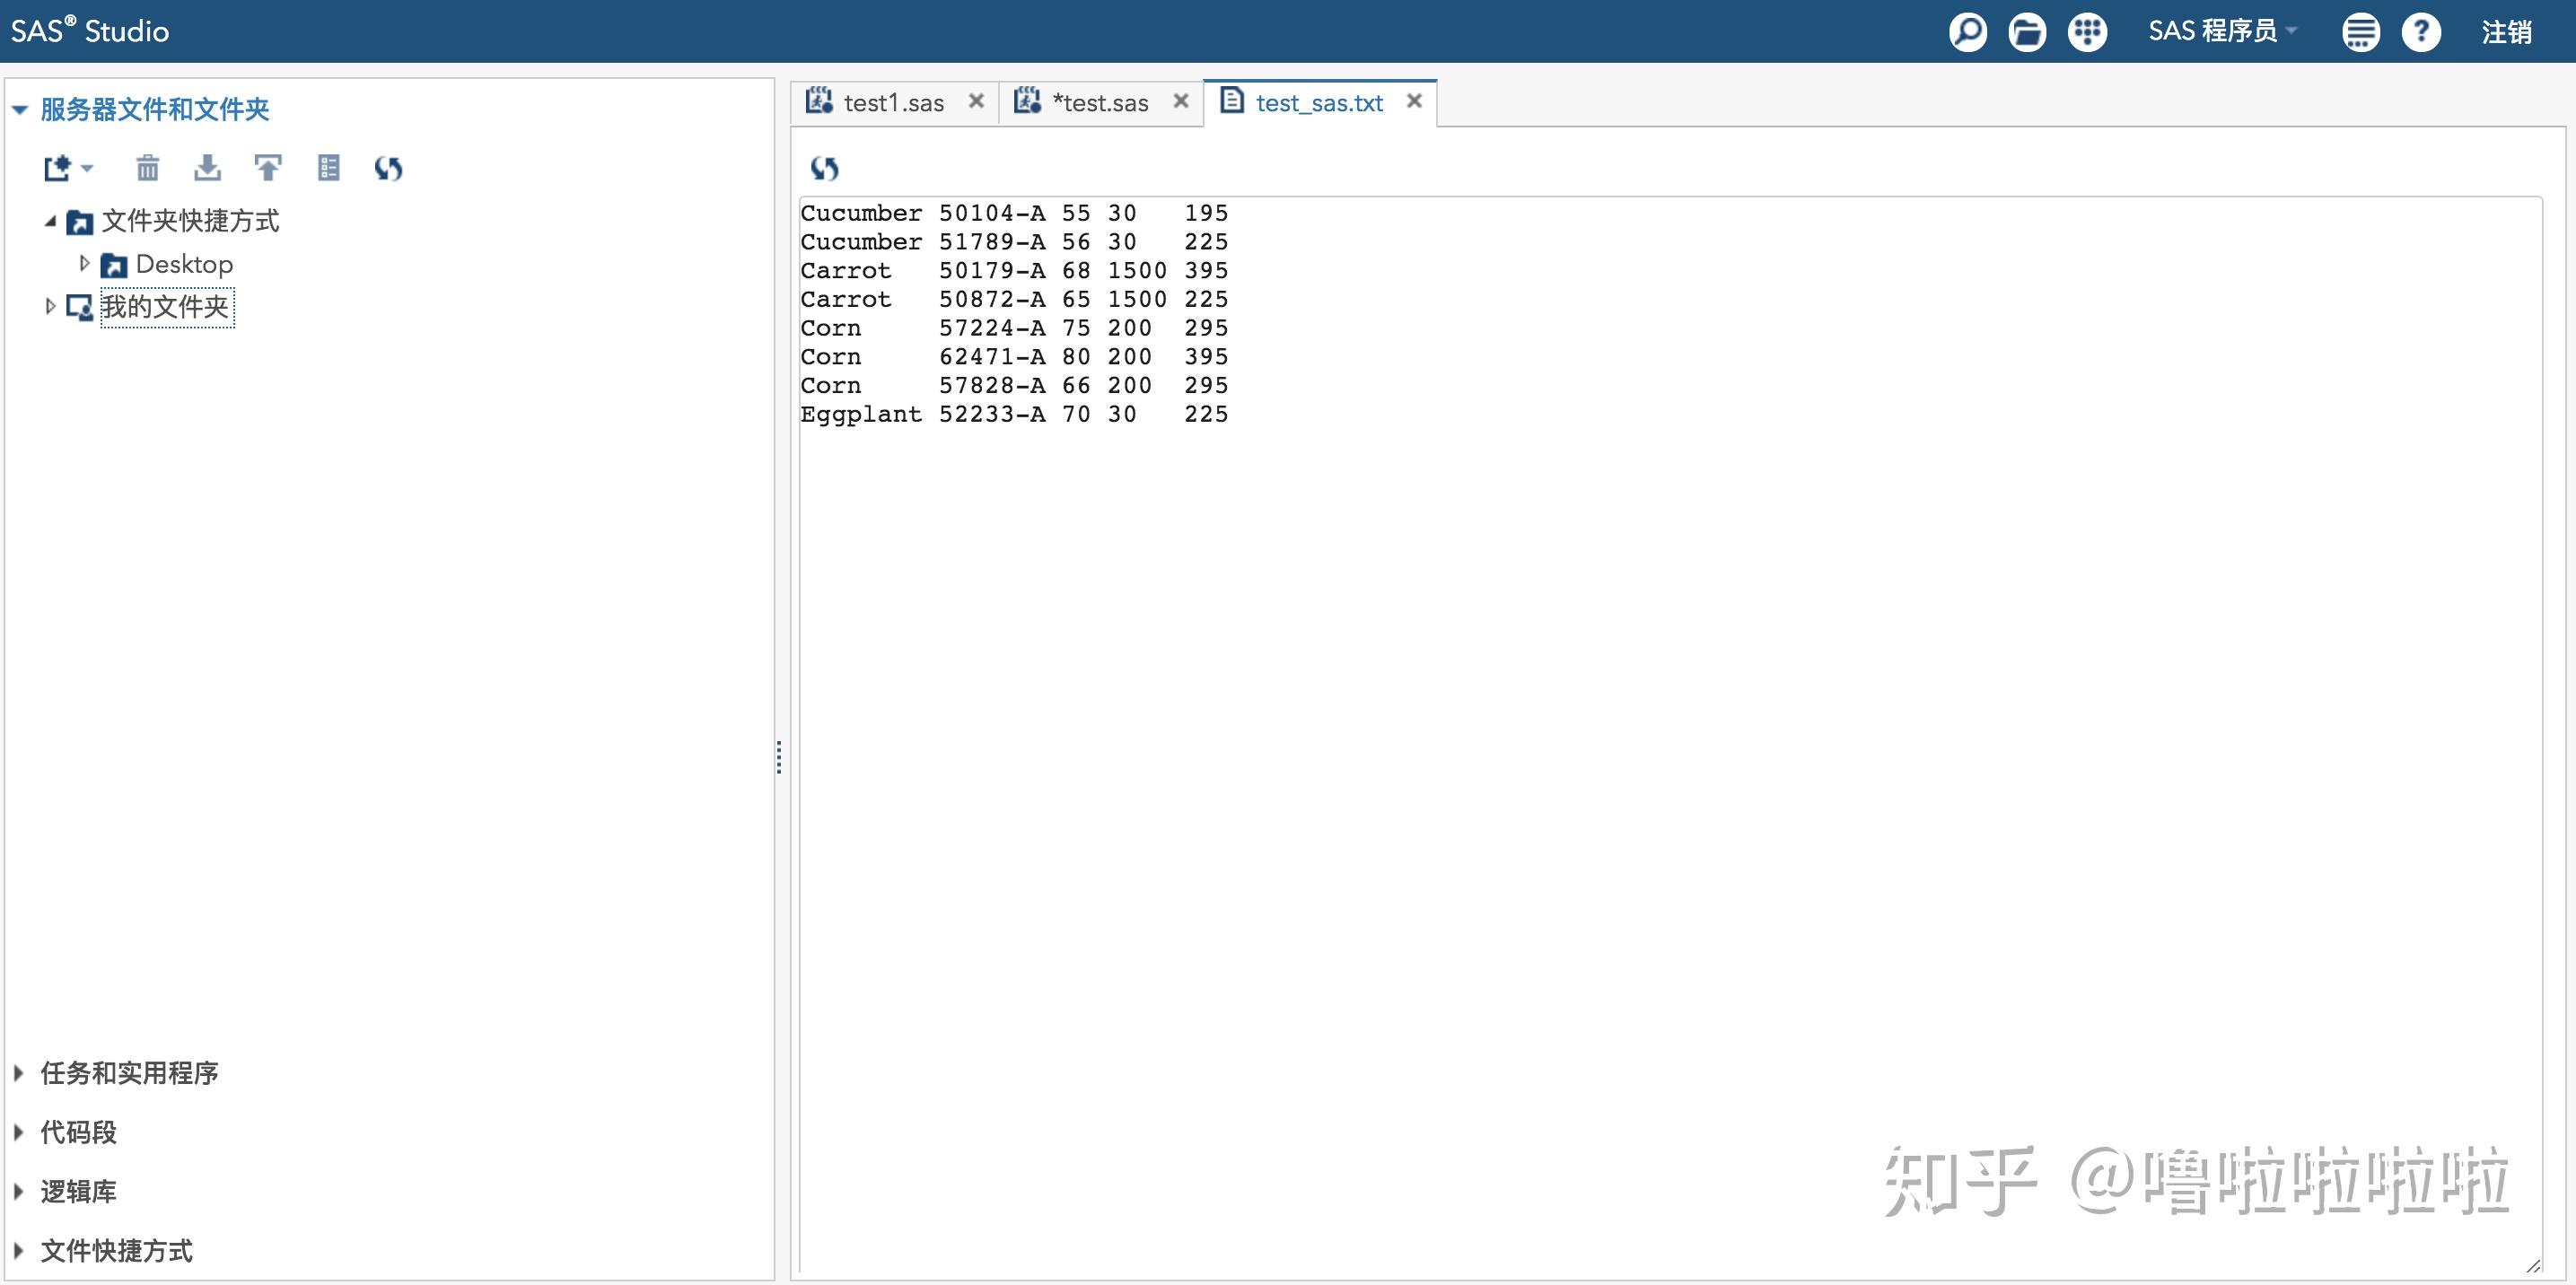Open the folder icon in top header
Image resolution: width=2576 pixels, height=1285 pixels.
point(2027,32)
